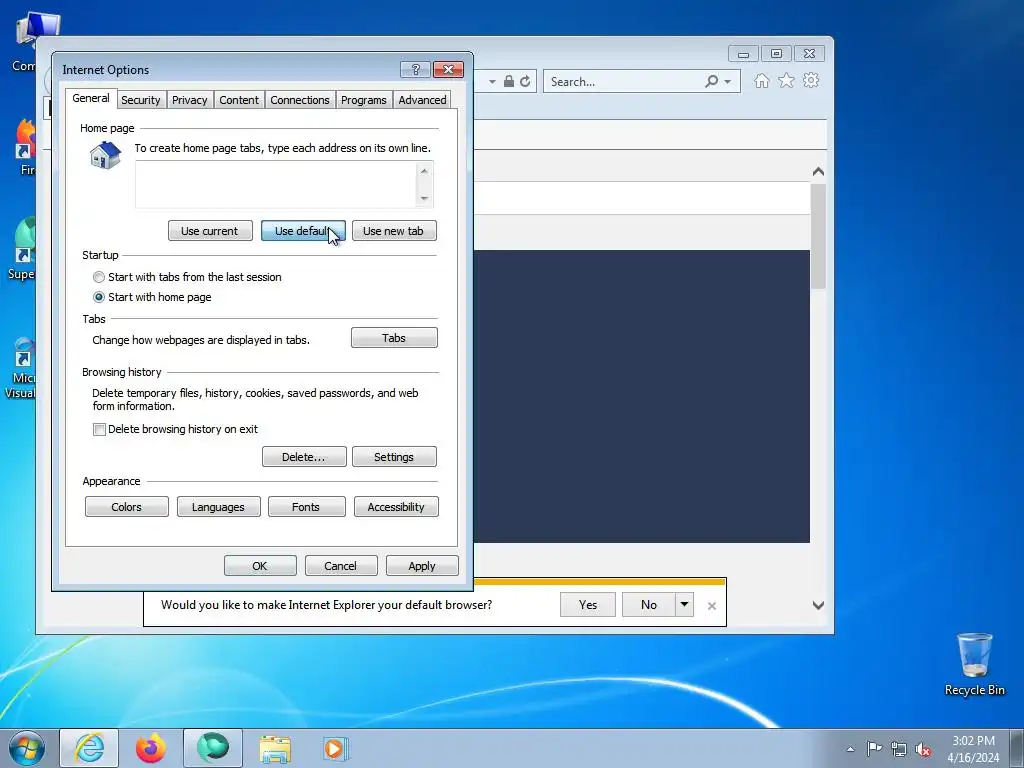Click the network tray icon
Viewport: 1024px width, 768px height.
click(899, 749)
